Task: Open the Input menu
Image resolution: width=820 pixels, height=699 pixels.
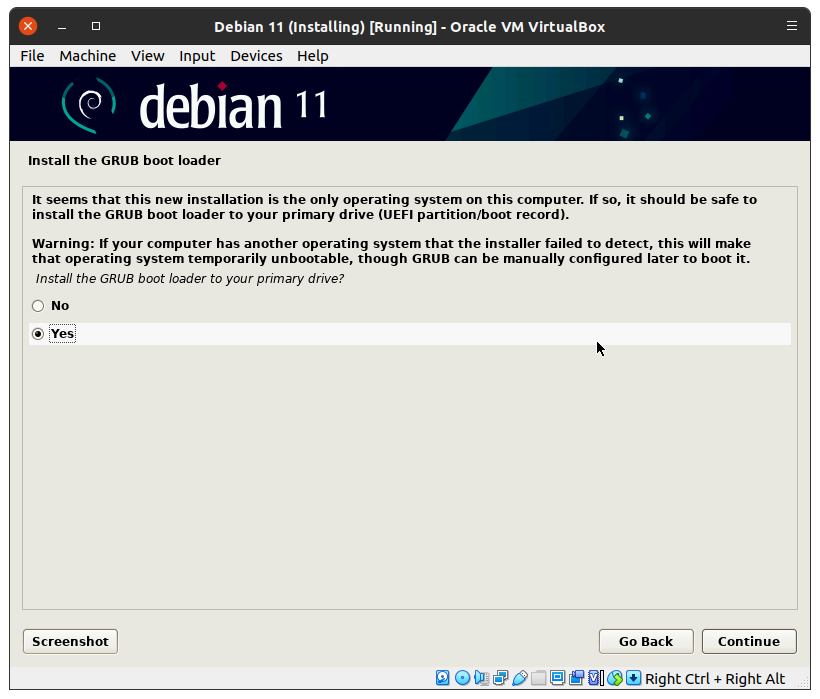Action: coord(197,56)
